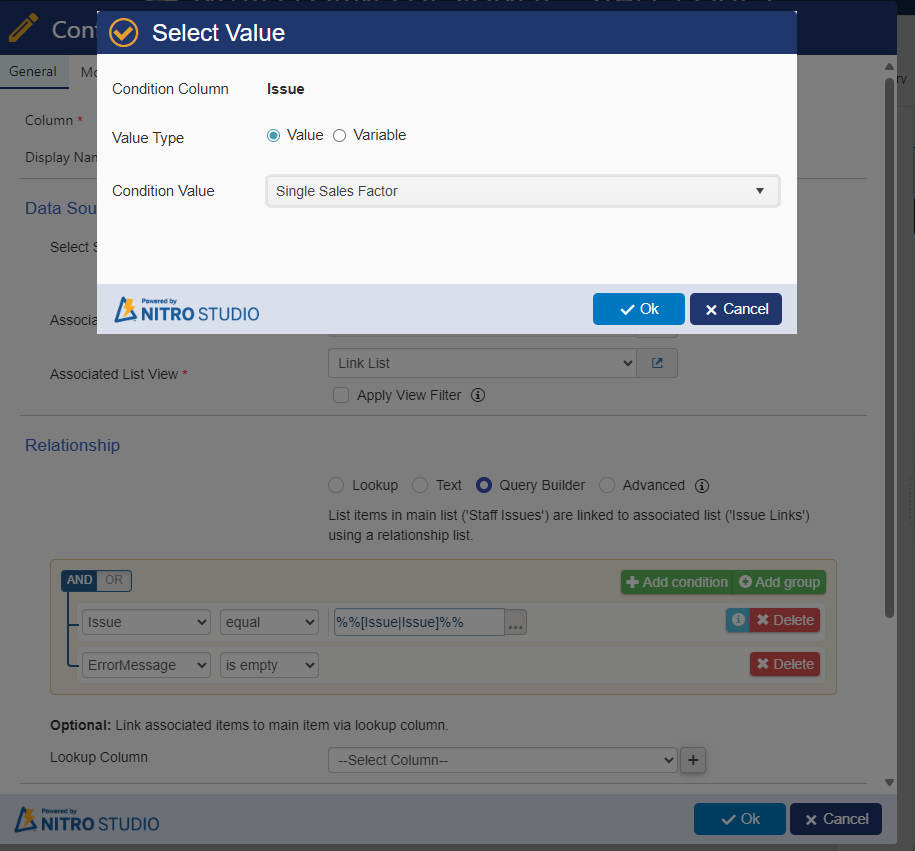This screenshot has width=915, height=851.
Task: Expand the Condition Value dropdown
Action: coord(522,191)
